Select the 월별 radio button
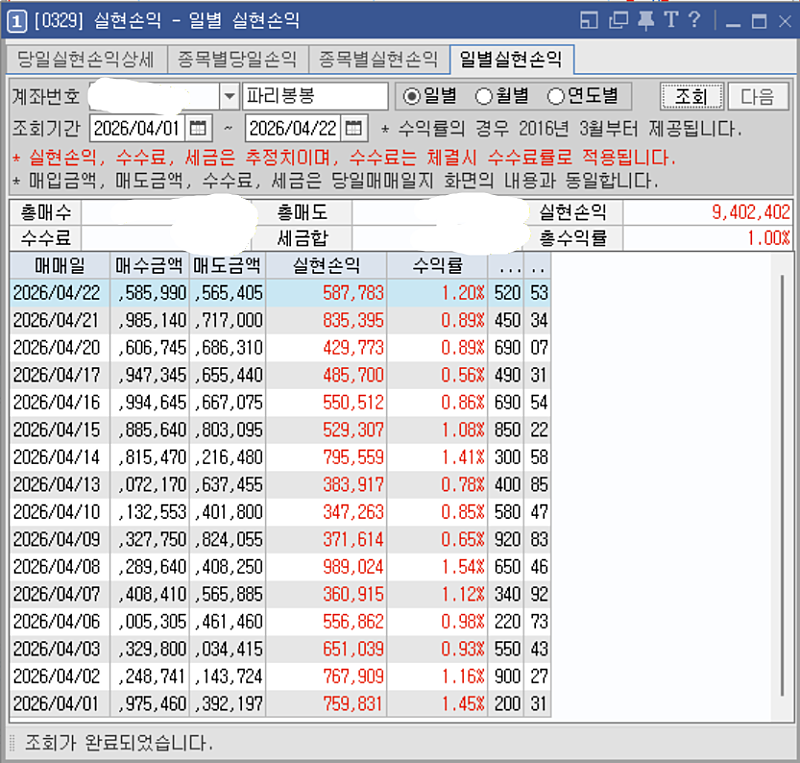800x763 pixels. coord(484,96)
